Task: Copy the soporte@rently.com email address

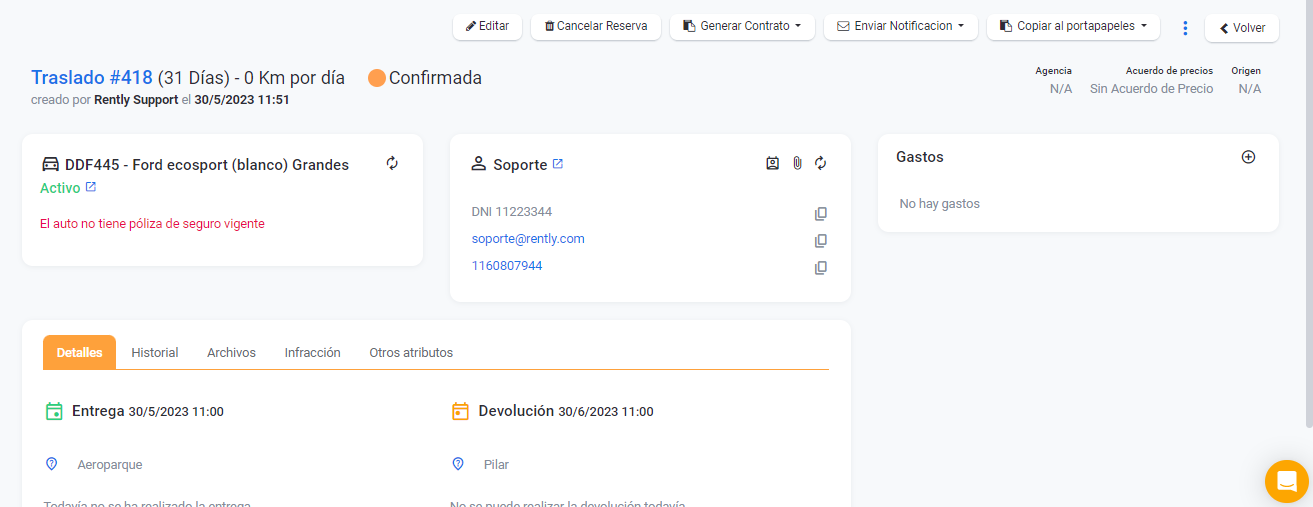Action: click(821, 240)
